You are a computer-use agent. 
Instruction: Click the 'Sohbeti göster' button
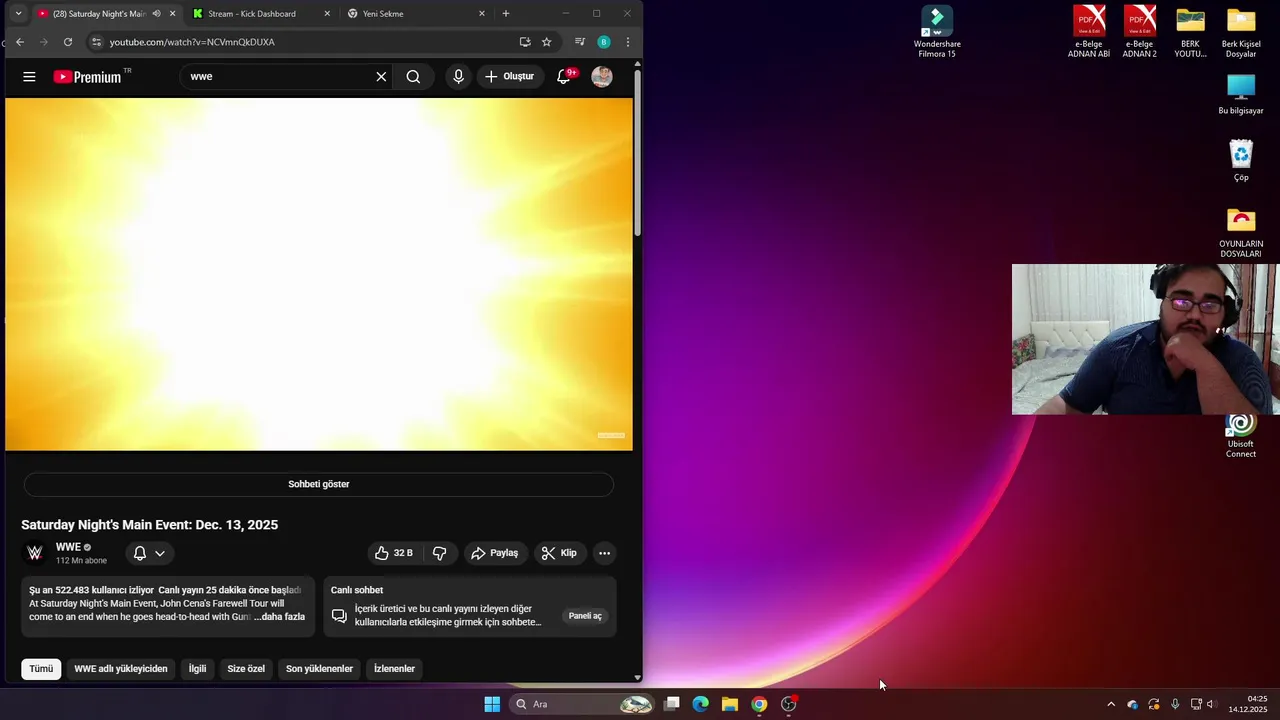[x=319, y=484]
